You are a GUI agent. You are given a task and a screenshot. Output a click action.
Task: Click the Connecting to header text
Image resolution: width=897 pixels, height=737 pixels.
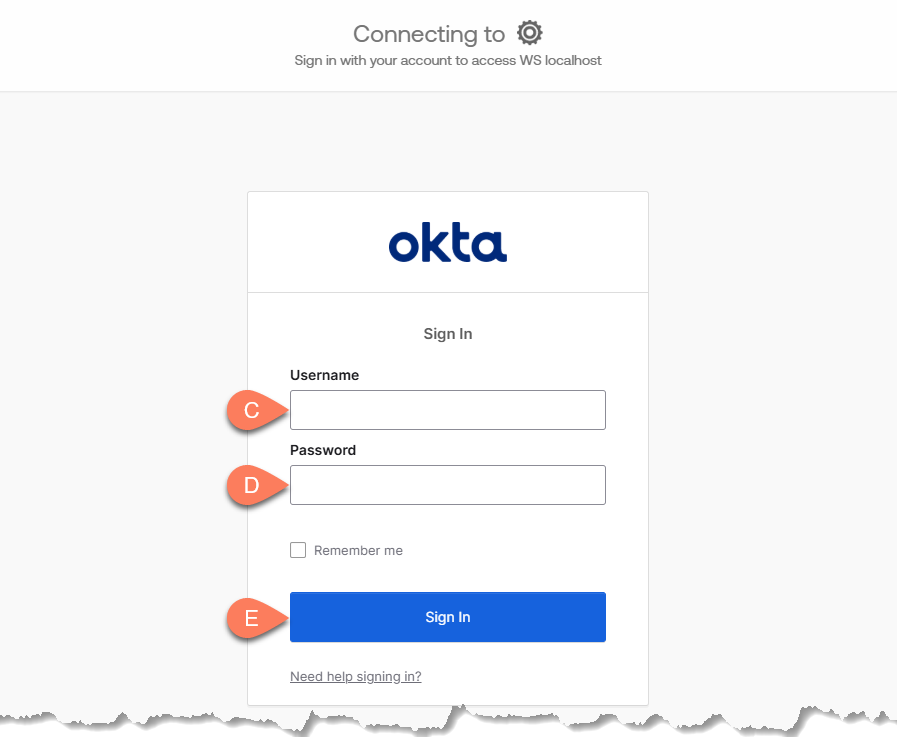428,34
